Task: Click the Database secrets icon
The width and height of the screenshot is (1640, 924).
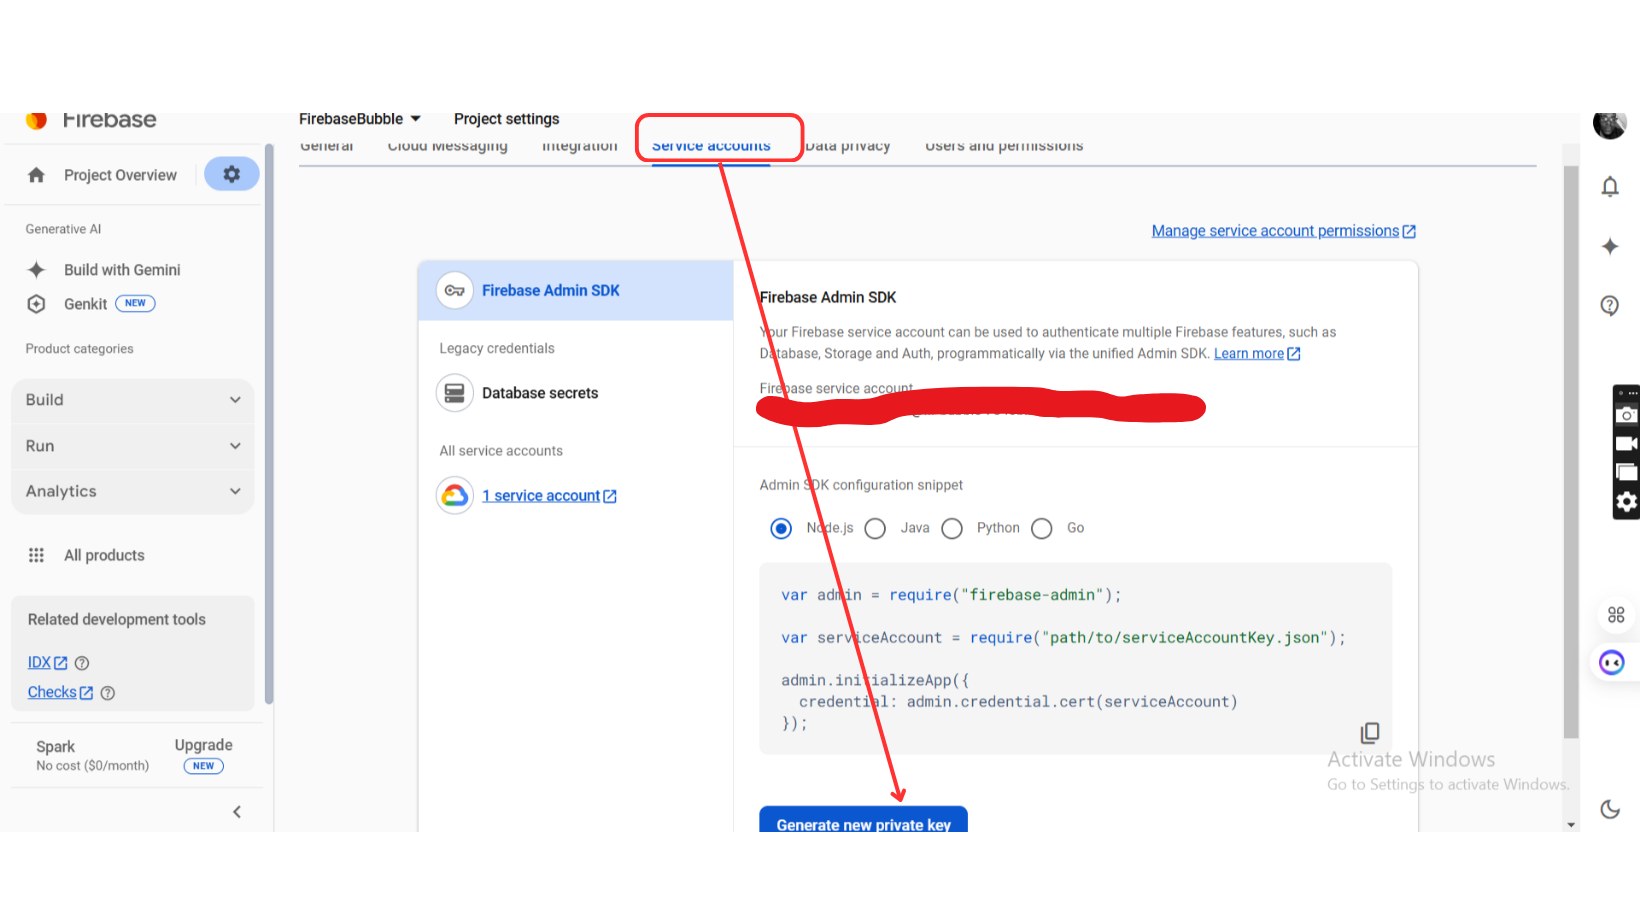Action: 455,393
